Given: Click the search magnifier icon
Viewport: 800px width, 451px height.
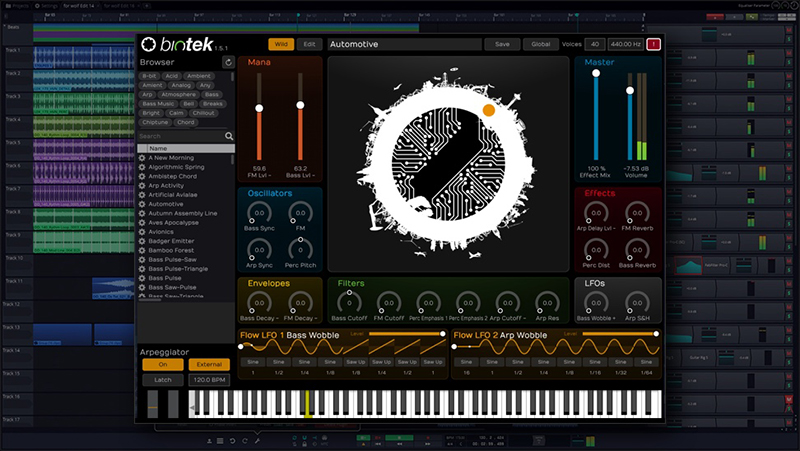Looking at the screenshot, I should (x=229, y=136).
